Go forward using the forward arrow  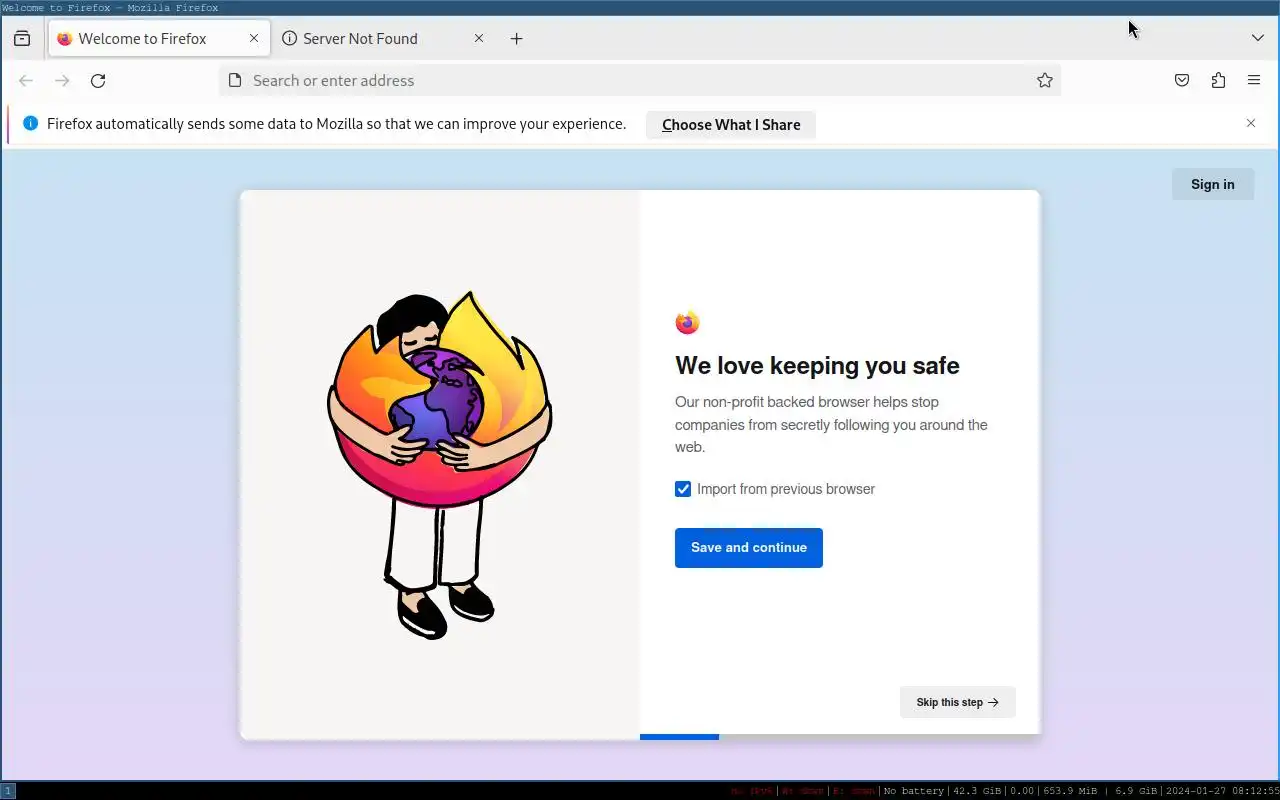tap(62, 81)
